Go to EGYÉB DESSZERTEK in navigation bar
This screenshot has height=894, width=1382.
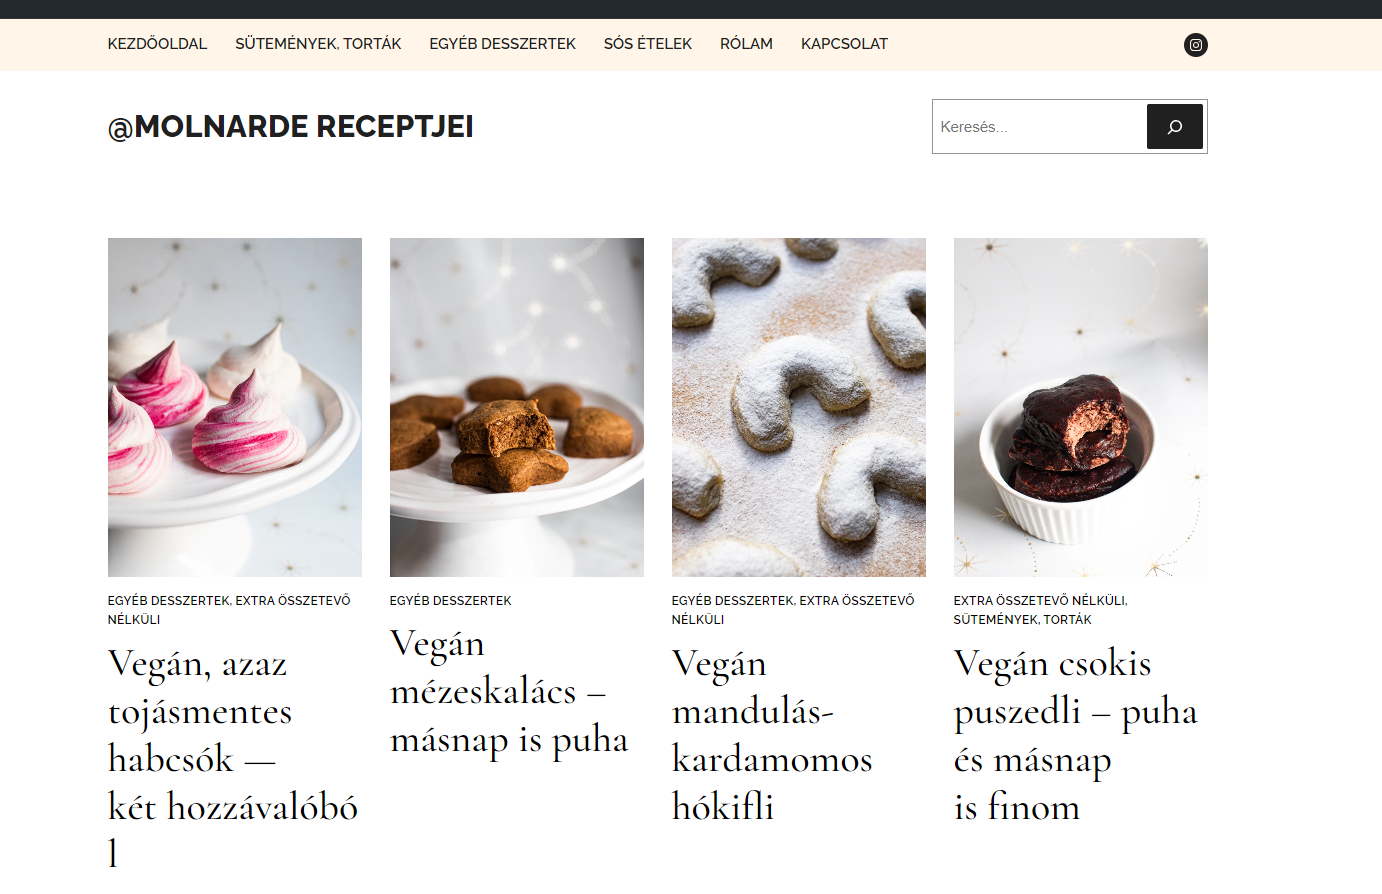[502, 44]
